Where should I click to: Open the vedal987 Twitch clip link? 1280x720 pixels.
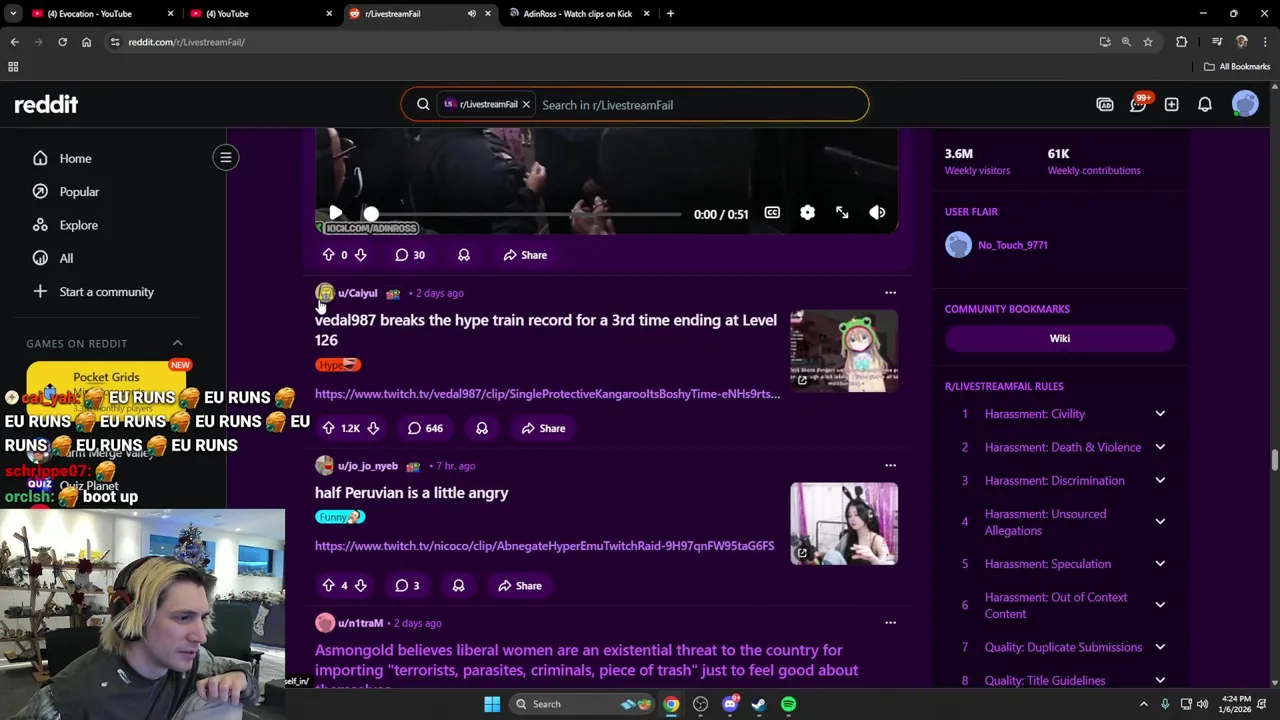coord(547,394)
